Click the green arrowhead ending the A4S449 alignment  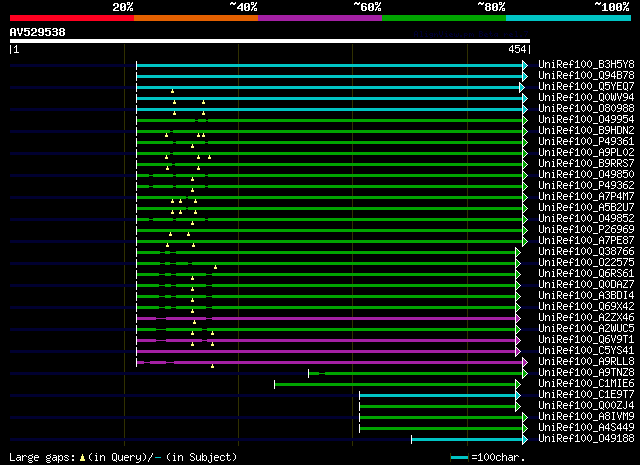click(x=525, y=429)
